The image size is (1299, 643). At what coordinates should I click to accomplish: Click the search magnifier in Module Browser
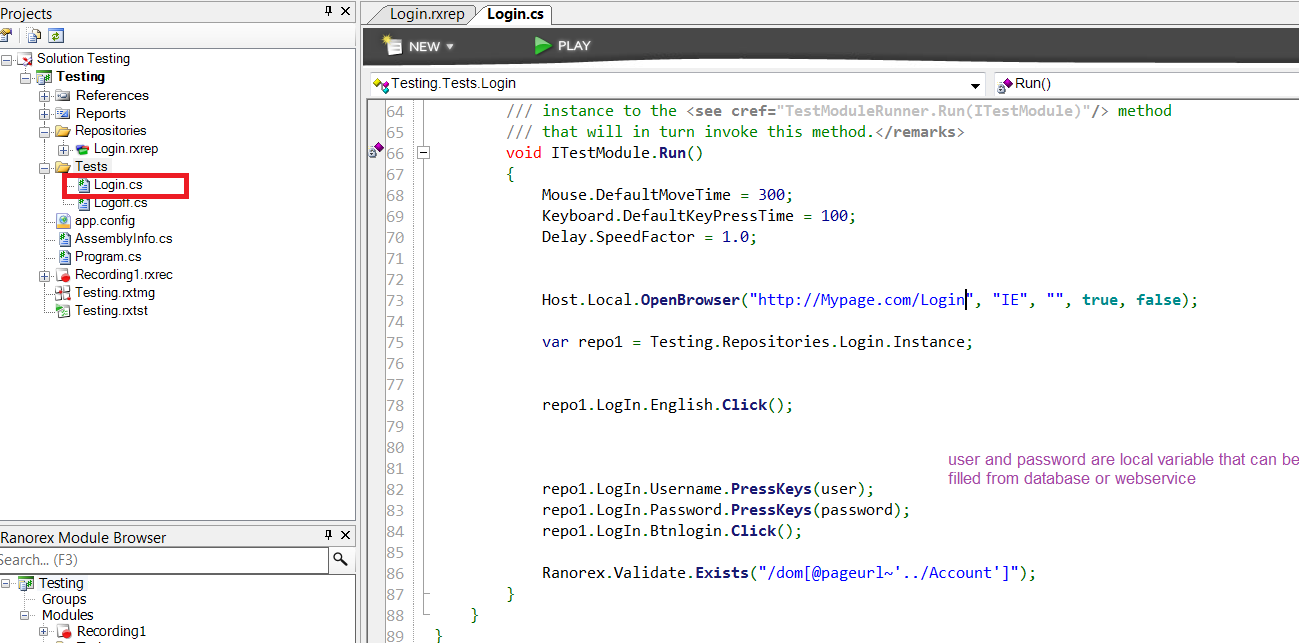point(341,559)
